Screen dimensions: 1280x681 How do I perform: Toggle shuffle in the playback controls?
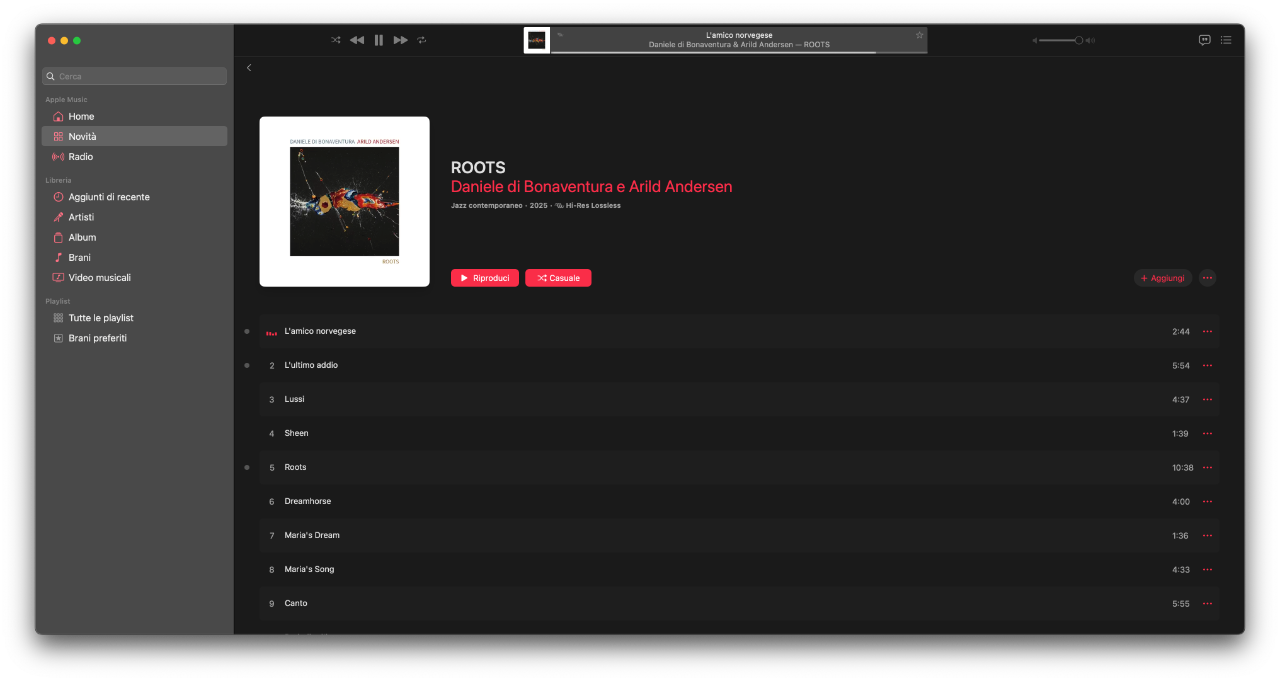pyautogui.click(x=336, y=40)
